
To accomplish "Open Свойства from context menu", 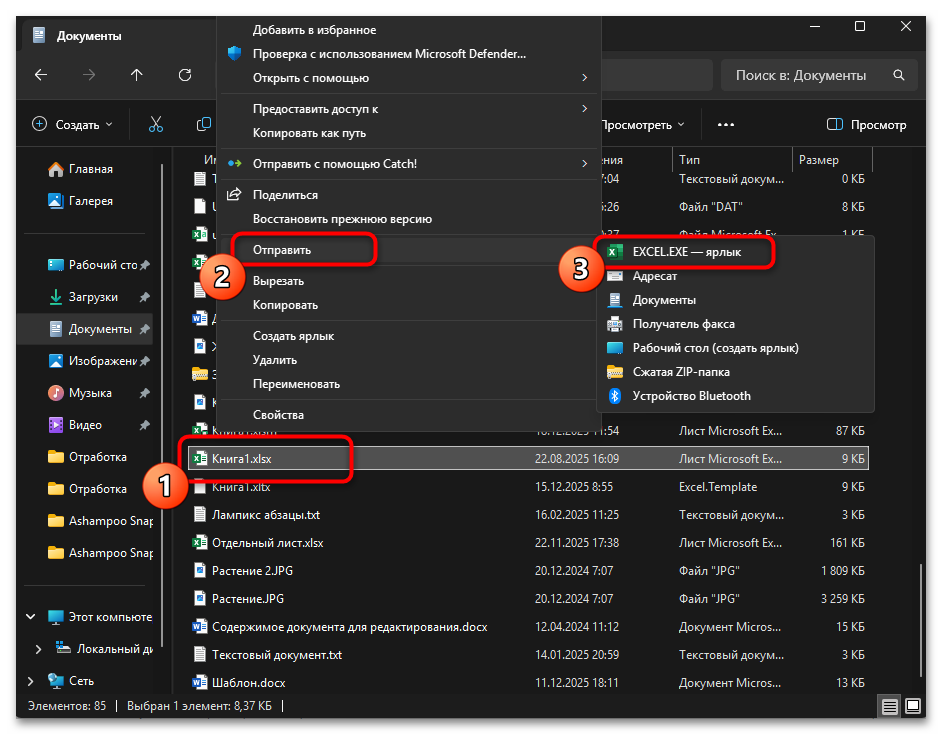I will point(409,415).
